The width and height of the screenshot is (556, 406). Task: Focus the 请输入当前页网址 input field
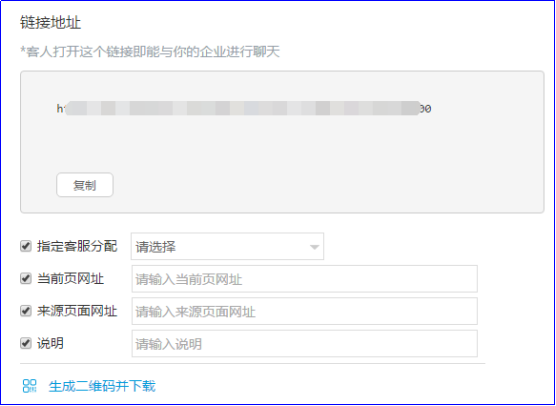point(305,279)
